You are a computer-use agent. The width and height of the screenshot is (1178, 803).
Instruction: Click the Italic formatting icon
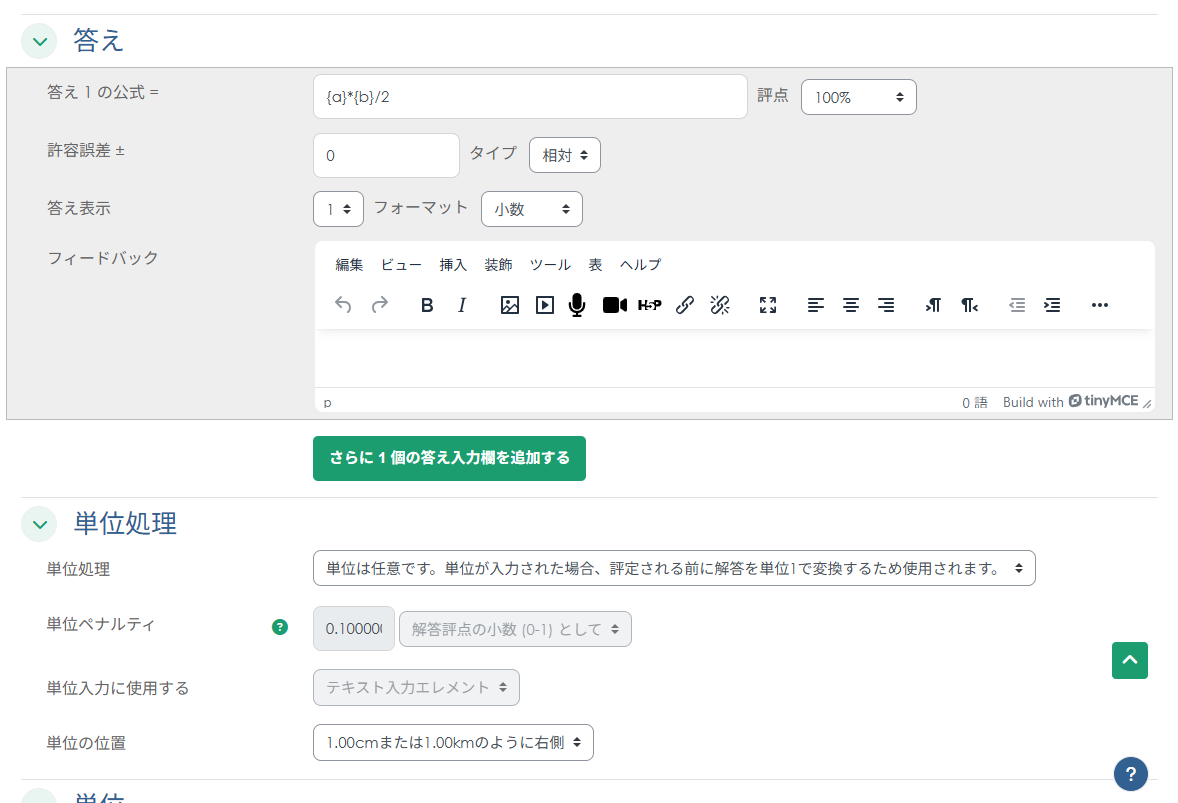pos(462,306)
